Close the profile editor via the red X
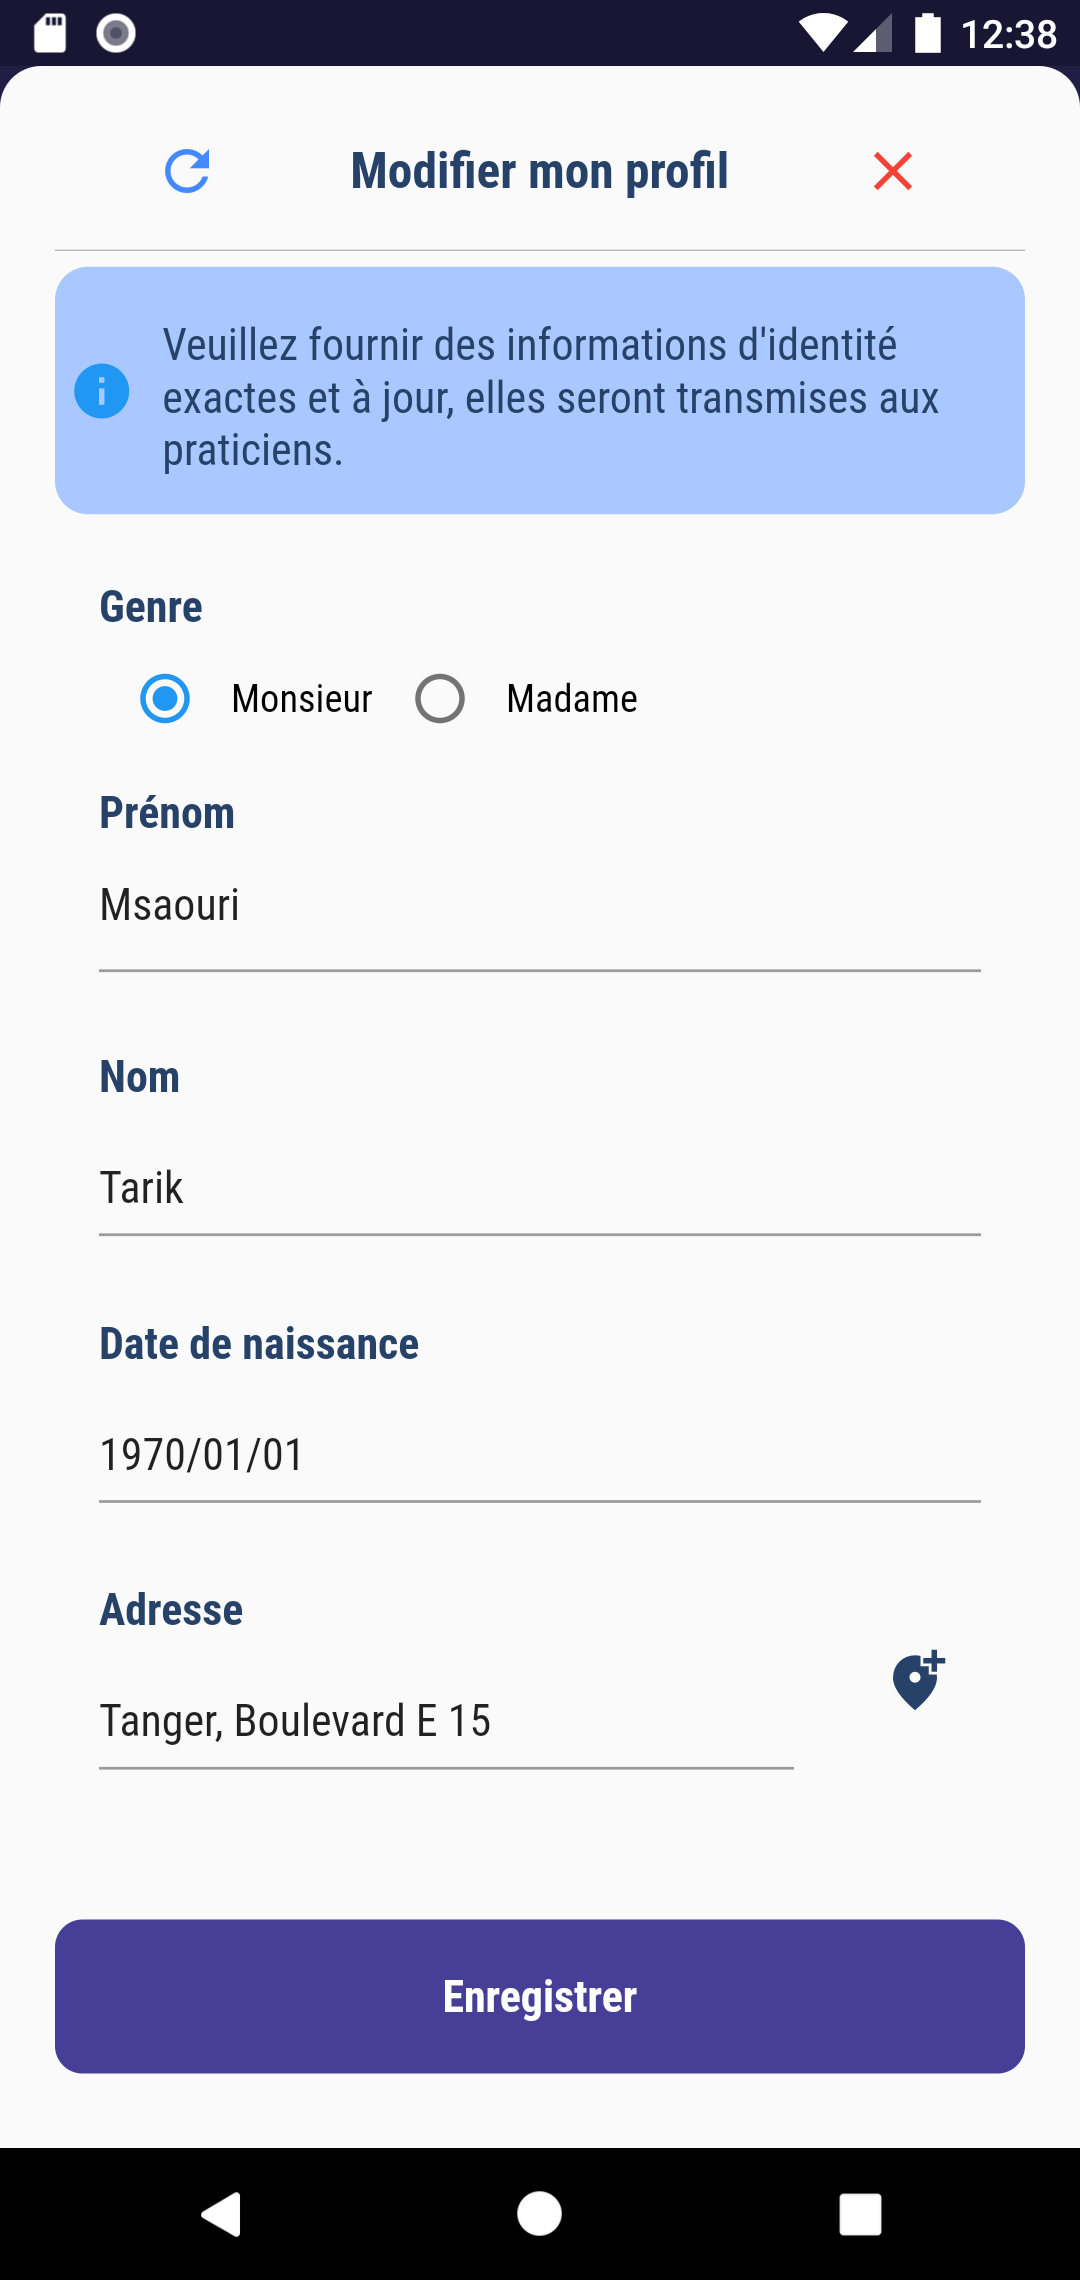Image resolution: width=1080 pixels, height=2280 pixels. click(x=893, y=170)
